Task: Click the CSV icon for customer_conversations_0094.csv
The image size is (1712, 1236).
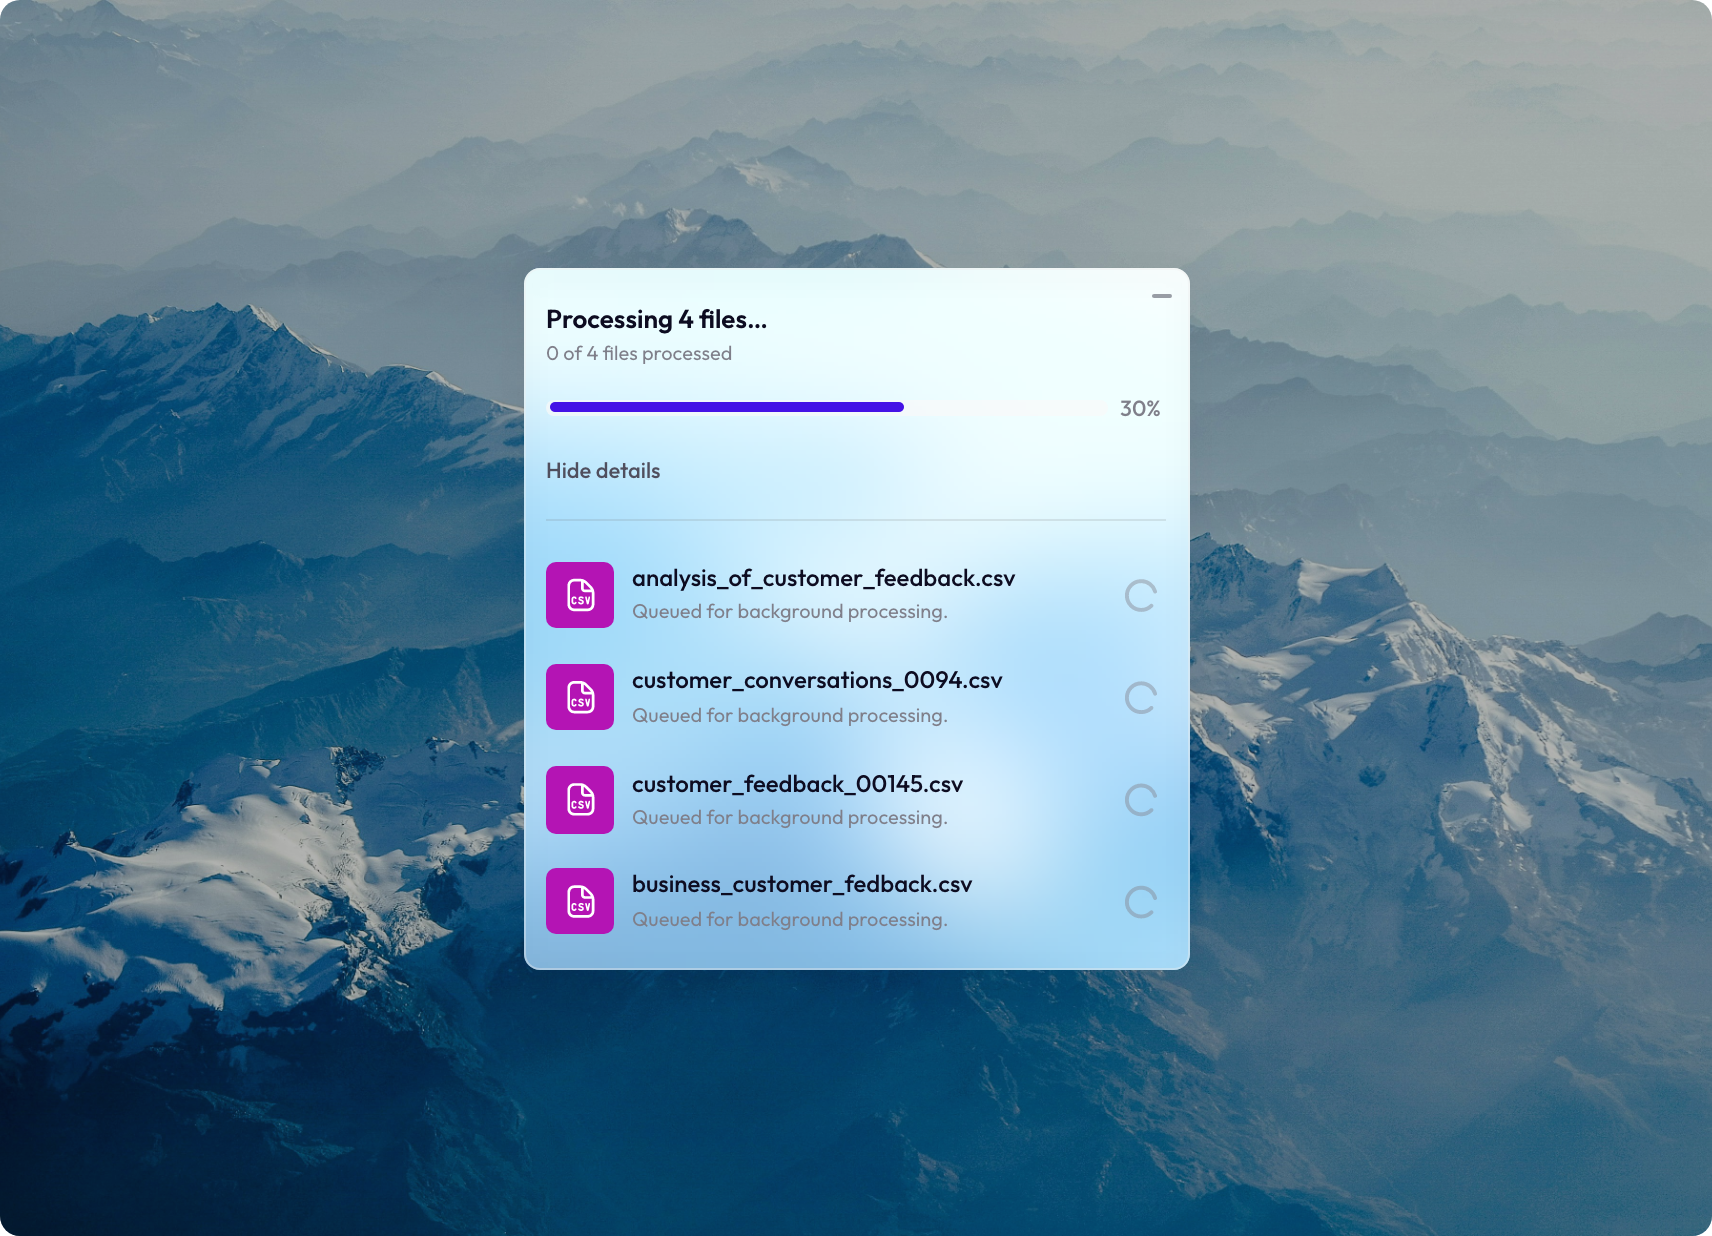Action: (580, 697)
